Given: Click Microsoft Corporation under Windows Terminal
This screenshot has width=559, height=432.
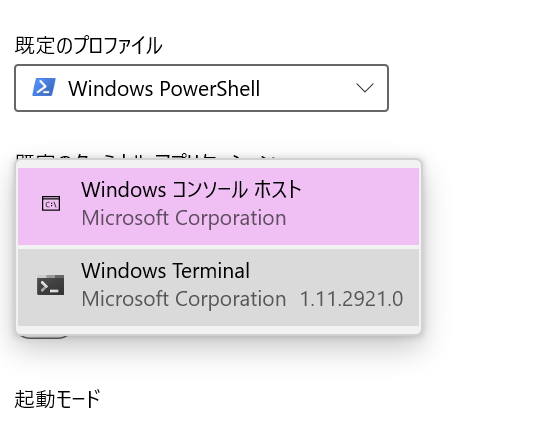Looking at the screenshot, I should click(x=184, y=299).
